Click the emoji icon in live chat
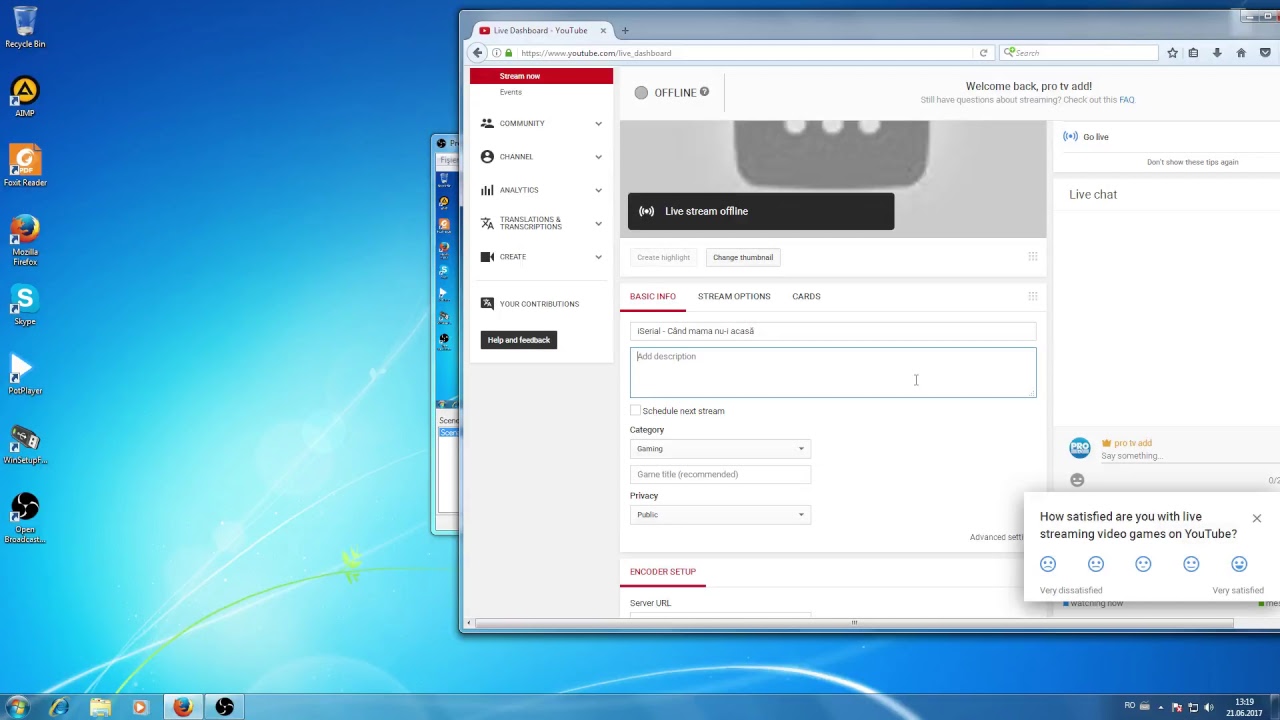This screenshot has width=1280, height=720. coord(1077,480)
